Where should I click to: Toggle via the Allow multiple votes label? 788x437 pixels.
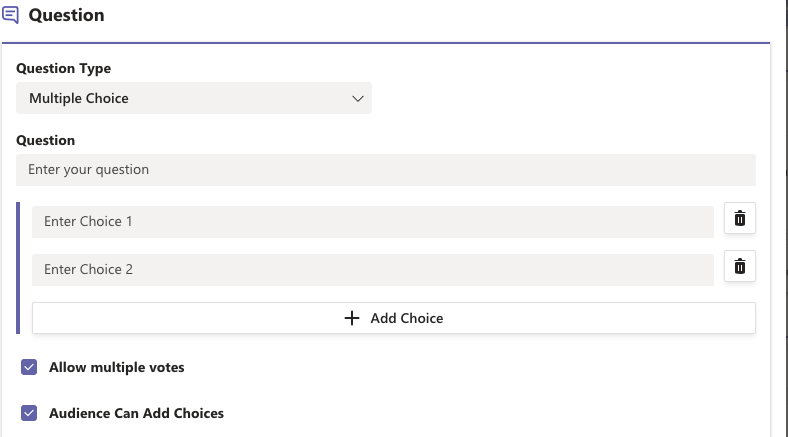pos(117,367)
